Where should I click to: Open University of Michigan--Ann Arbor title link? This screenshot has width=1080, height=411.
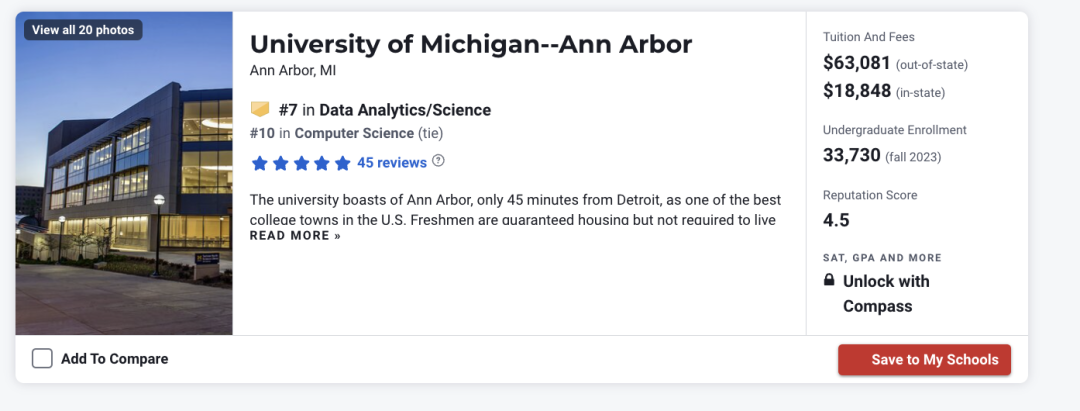(x=470, y=45)
